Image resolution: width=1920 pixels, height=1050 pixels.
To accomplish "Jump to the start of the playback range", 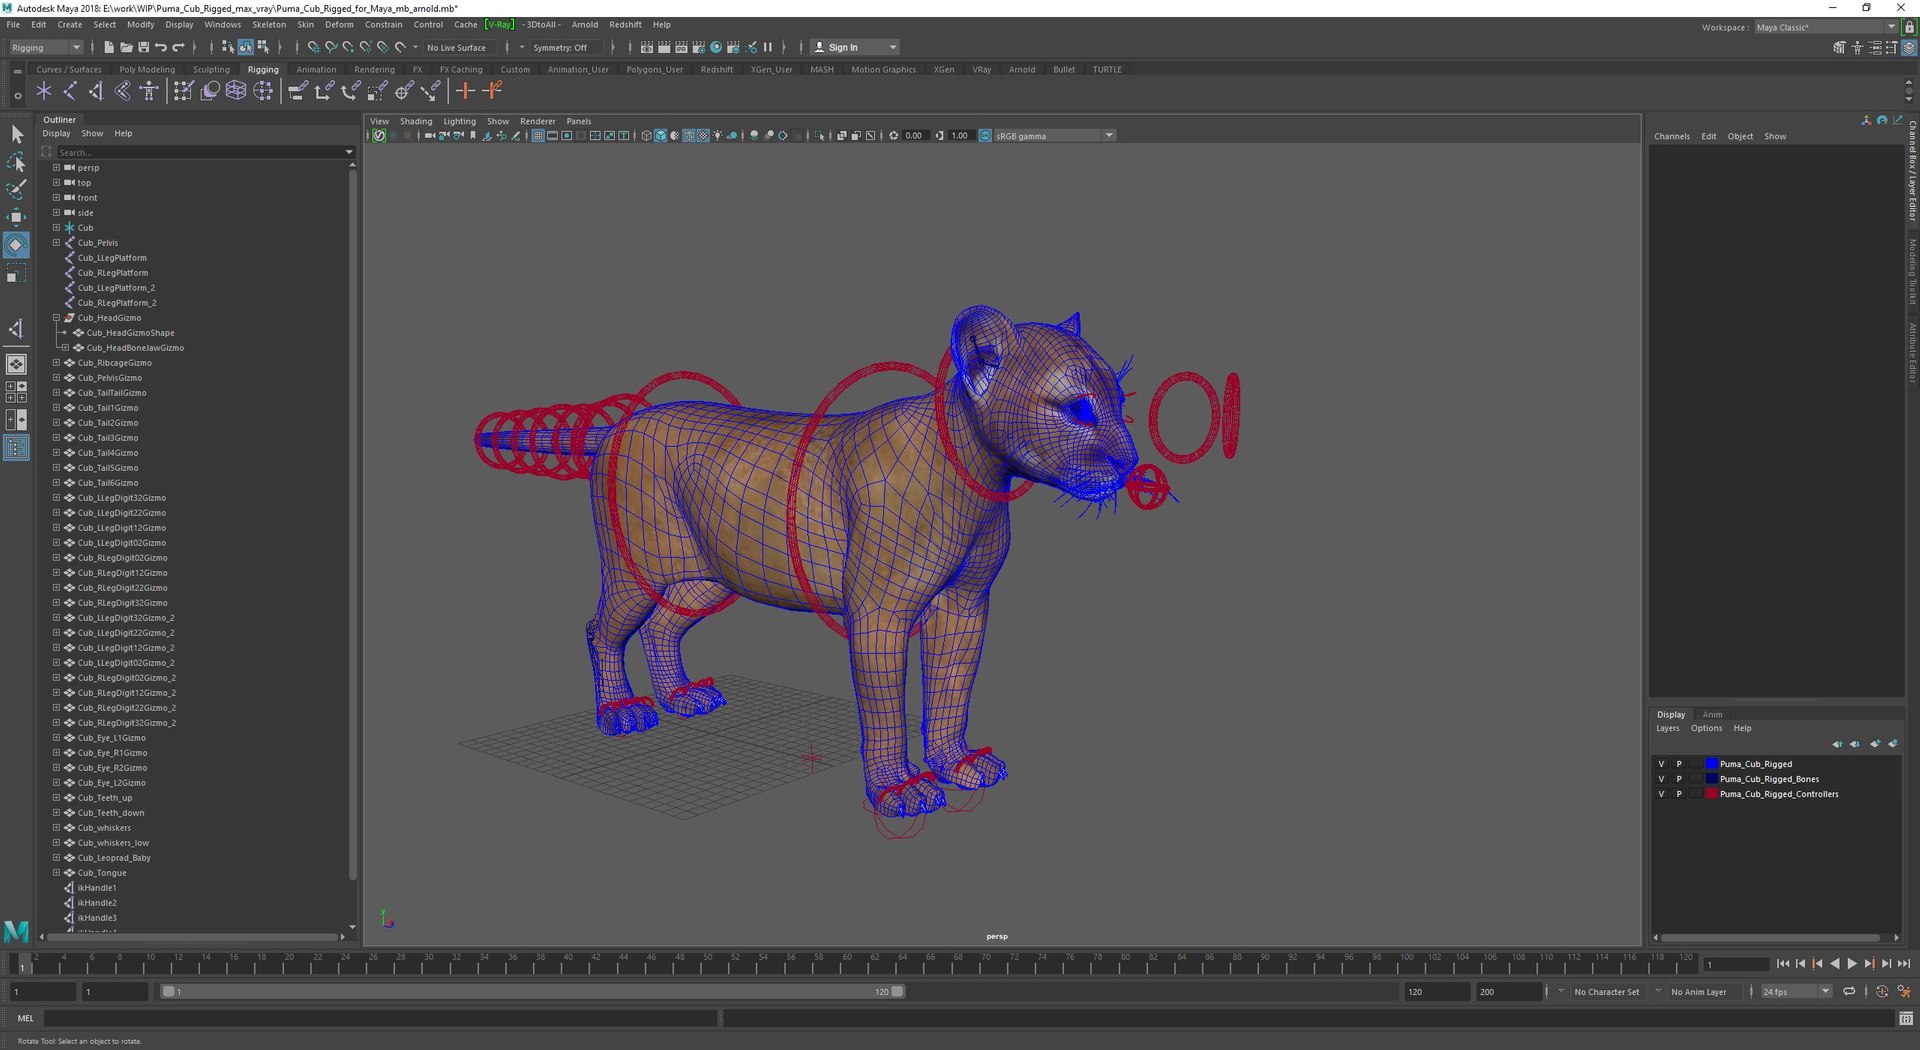I will (1783, 964).
